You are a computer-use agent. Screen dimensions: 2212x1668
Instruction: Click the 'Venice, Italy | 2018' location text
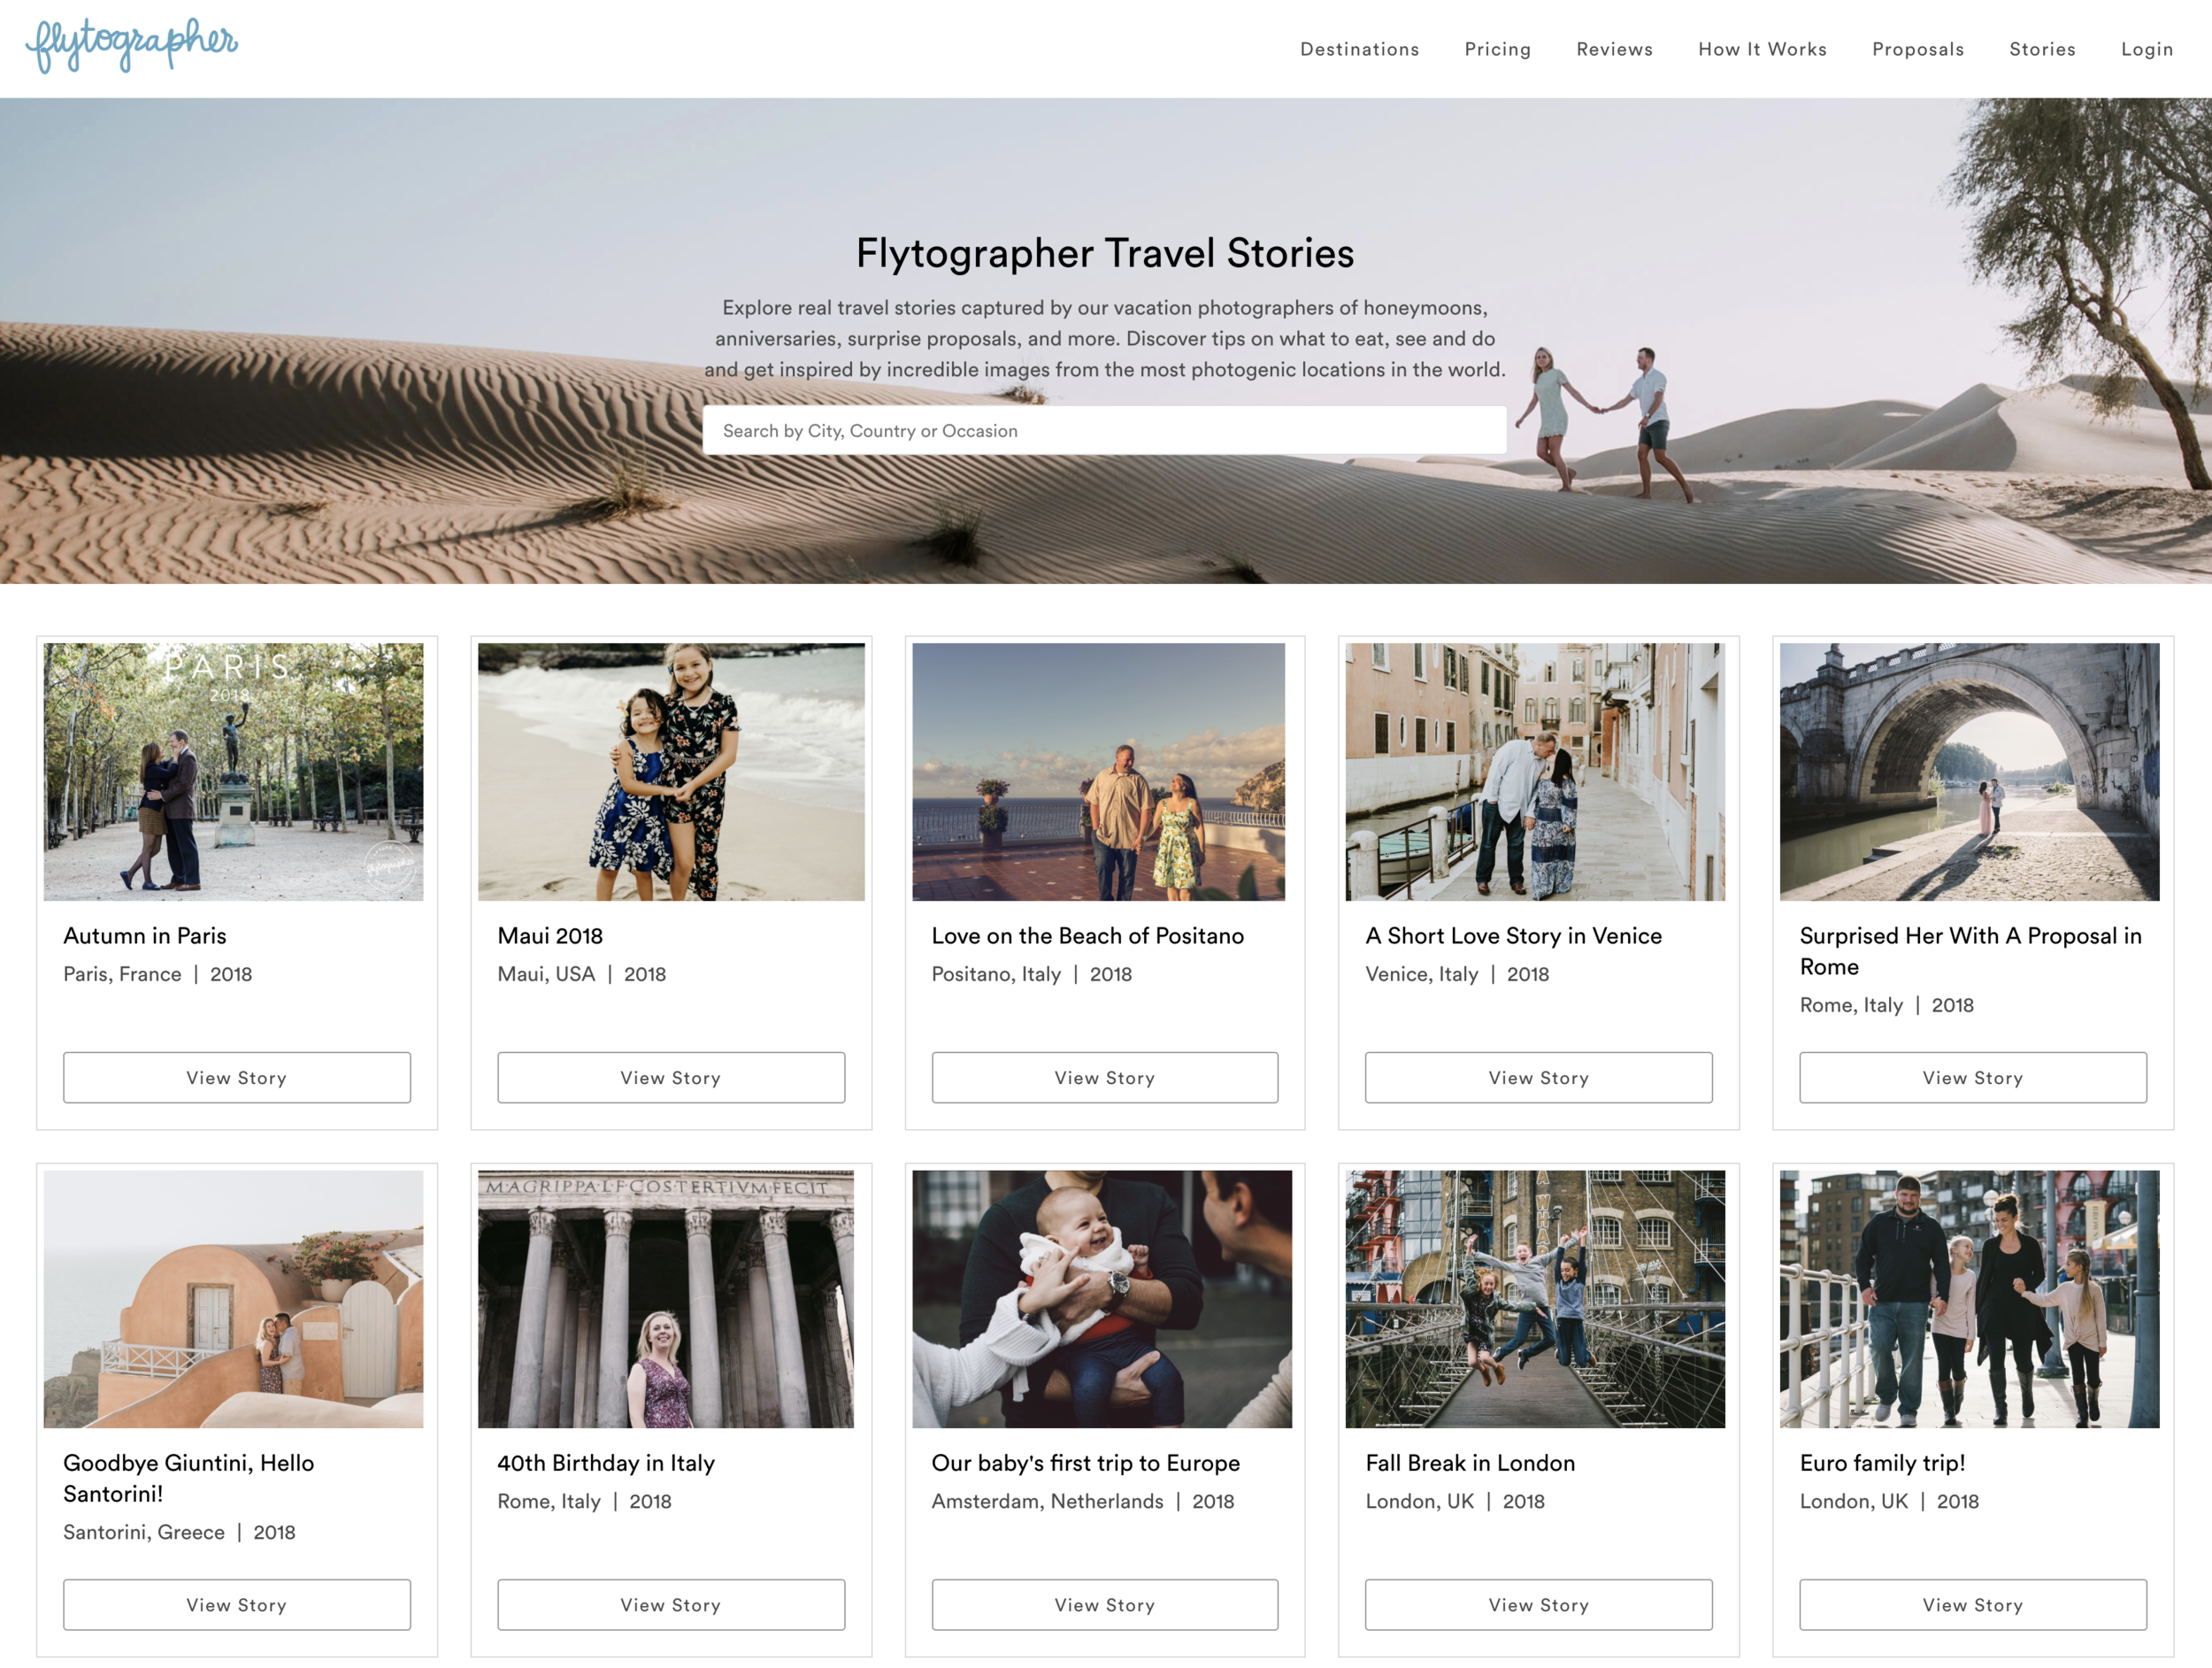[1457, 974]
